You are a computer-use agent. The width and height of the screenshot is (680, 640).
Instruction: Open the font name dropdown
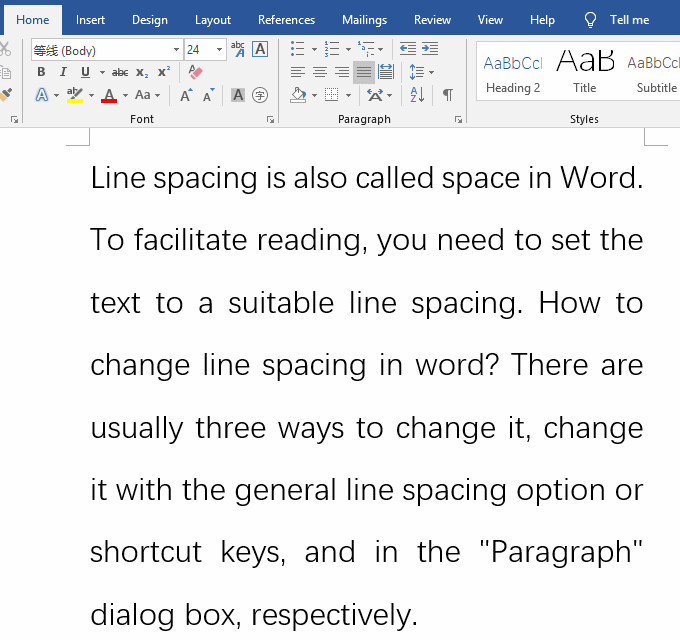(177, 49)
